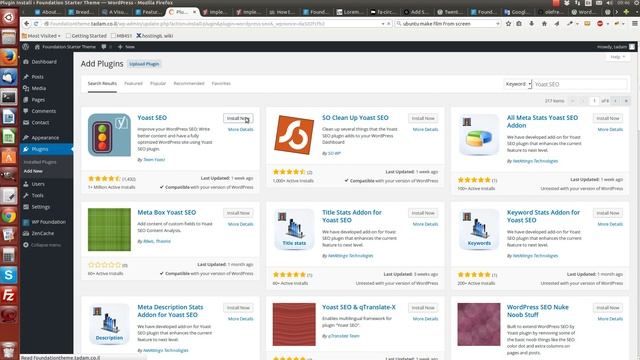Screen dimensions: 640x360
Task: View More Details for Yoast SEO
Action: pyautogui.click(x=240, y=129)
